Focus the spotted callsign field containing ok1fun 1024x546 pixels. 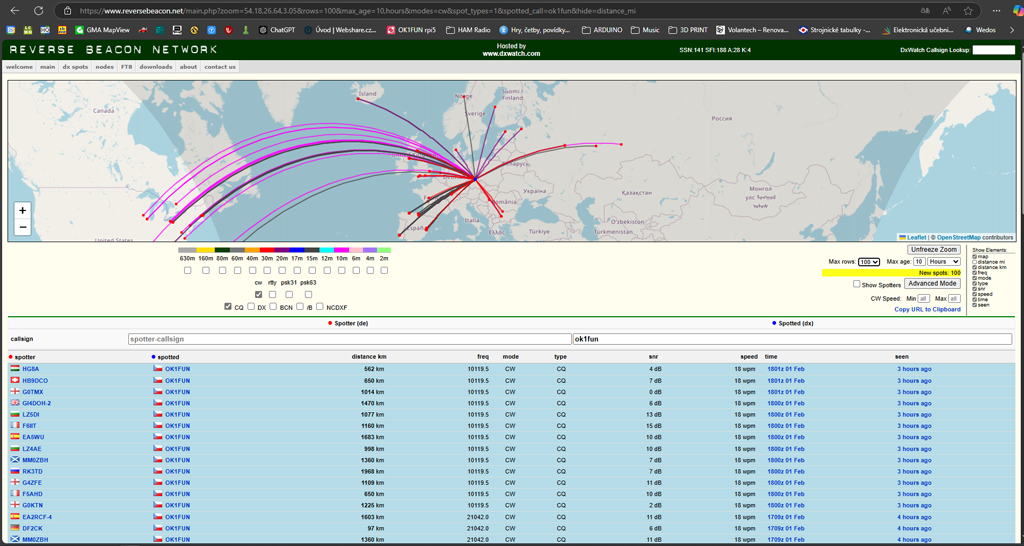coord(792,339)
